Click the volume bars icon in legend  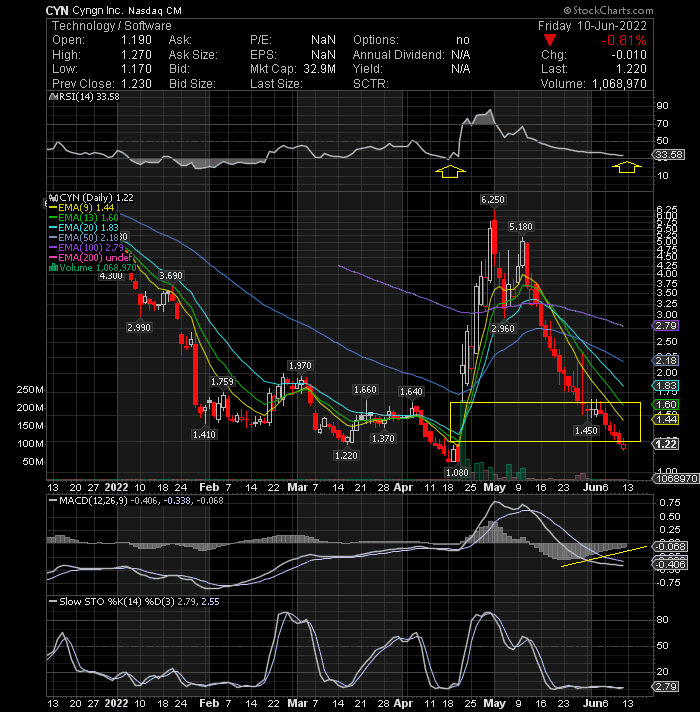[x=53, y=267]
